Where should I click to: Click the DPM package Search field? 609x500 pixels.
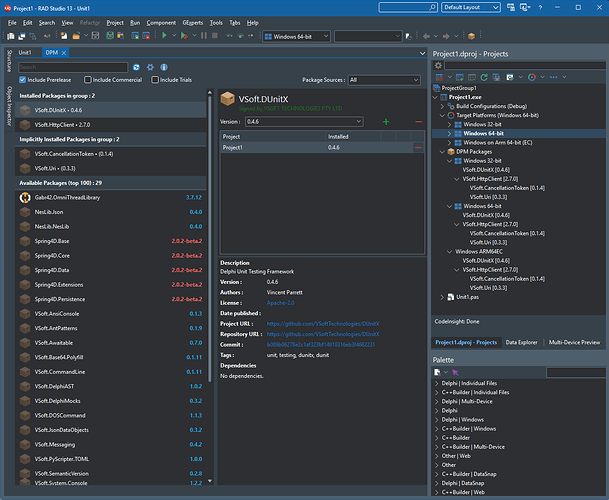tap(73, 67)
